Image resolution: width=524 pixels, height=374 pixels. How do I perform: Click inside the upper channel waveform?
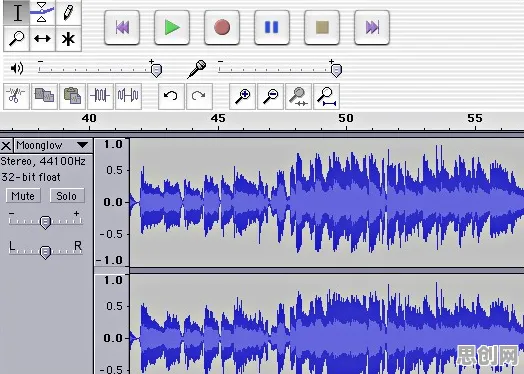pyautogui.click(x=327, y=202)
